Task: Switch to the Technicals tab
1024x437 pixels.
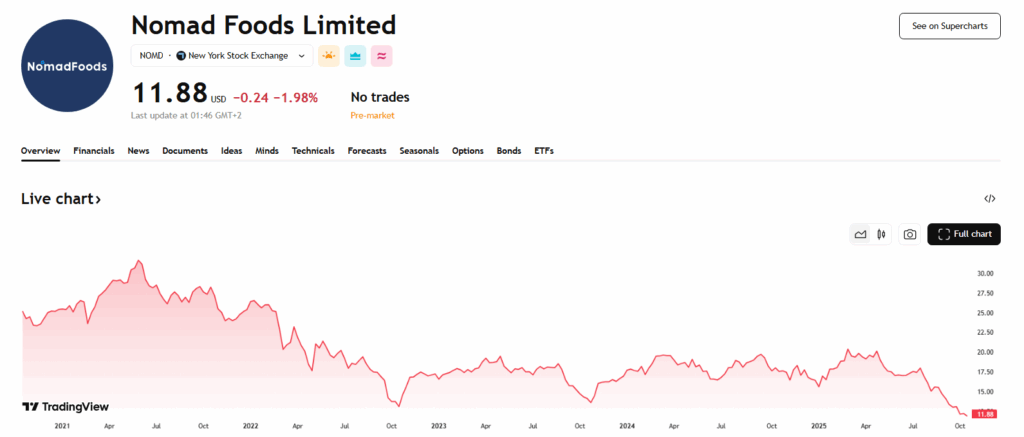Action: (x=313, y=151)
